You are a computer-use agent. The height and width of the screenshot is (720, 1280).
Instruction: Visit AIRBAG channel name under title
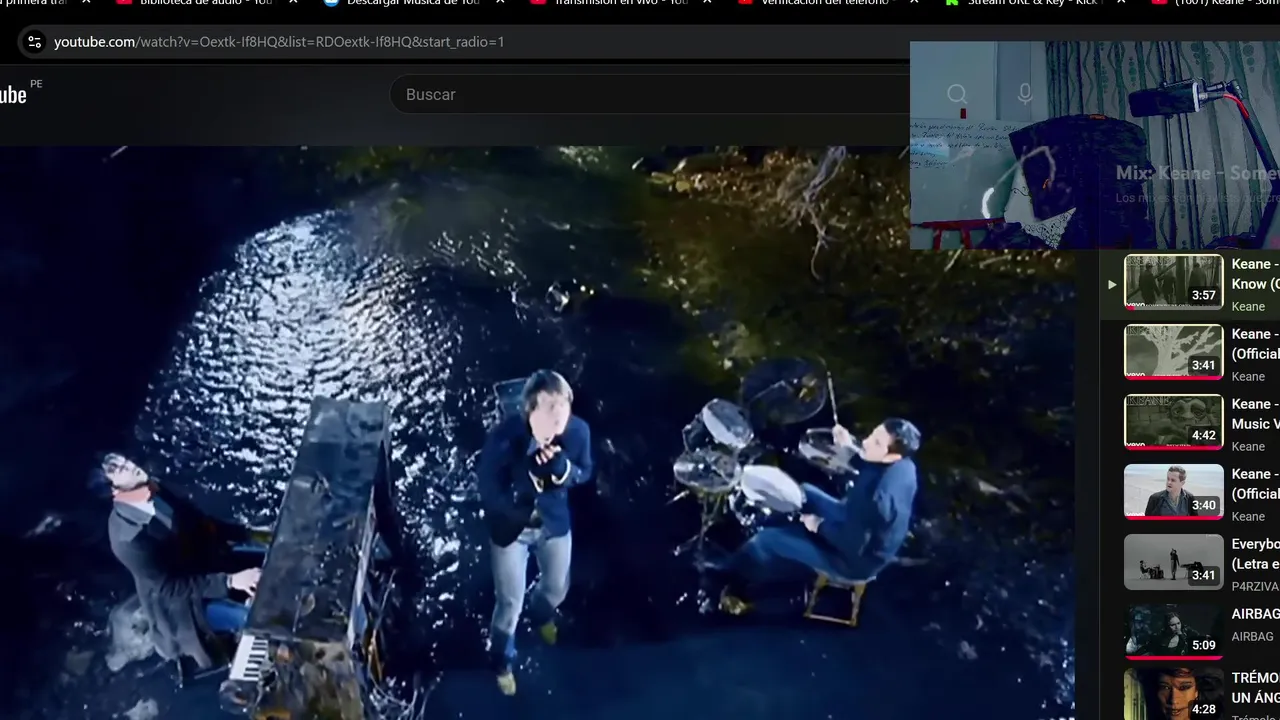click(x=1252, y=636)
